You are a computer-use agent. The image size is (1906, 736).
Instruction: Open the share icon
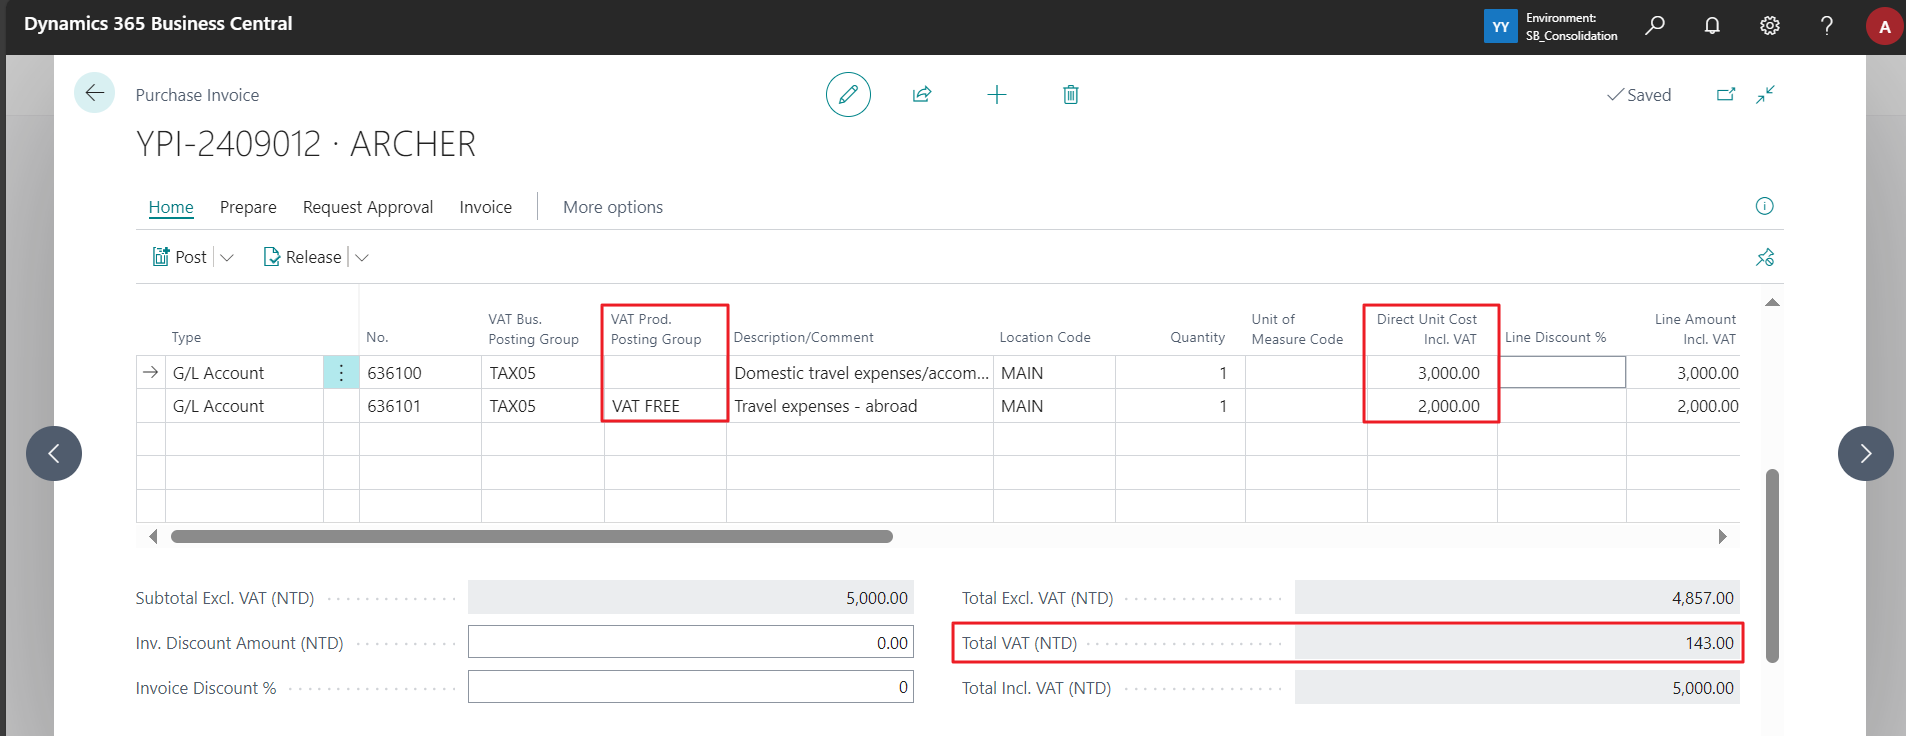(x=922, y=94)
